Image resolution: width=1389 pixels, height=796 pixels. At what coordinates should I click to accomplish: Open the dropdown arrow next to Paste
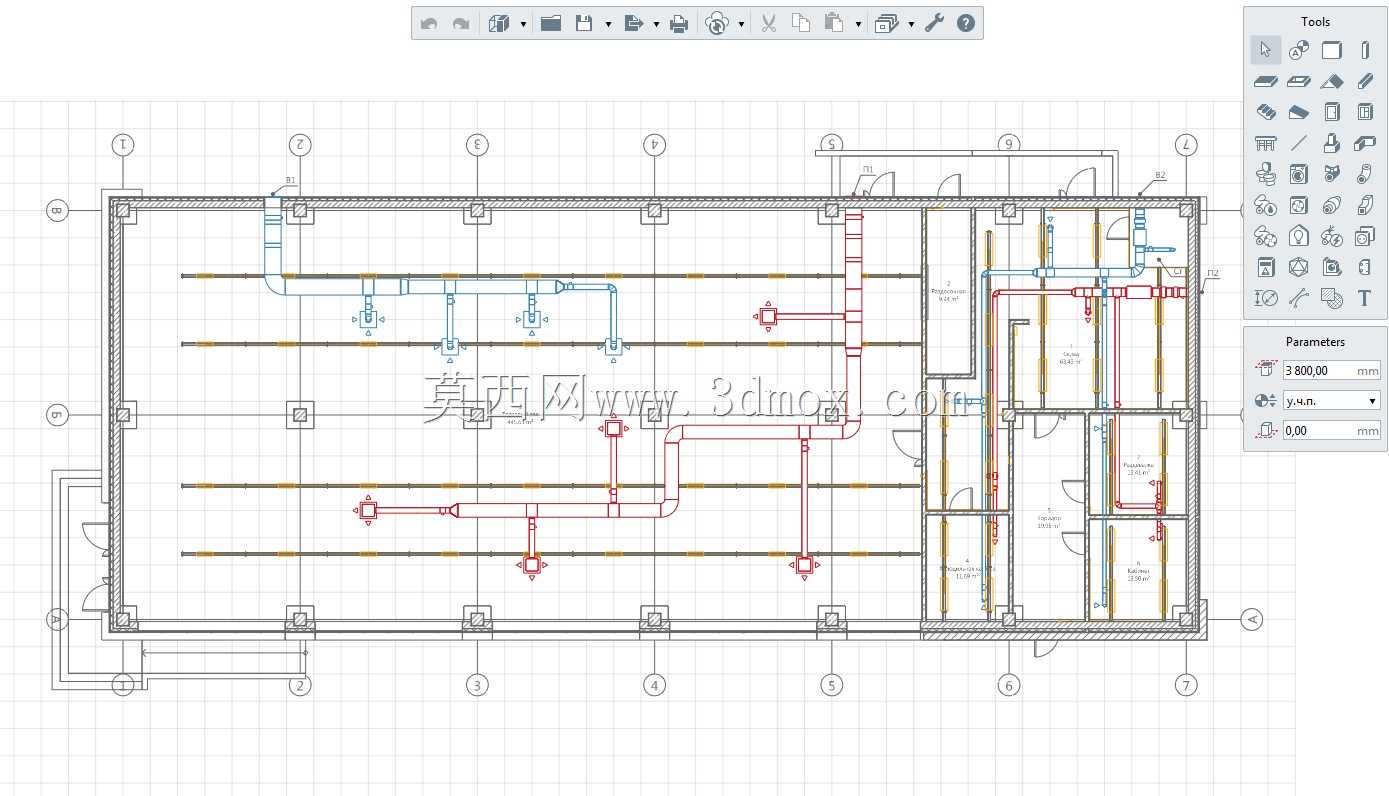click(858, 24)
